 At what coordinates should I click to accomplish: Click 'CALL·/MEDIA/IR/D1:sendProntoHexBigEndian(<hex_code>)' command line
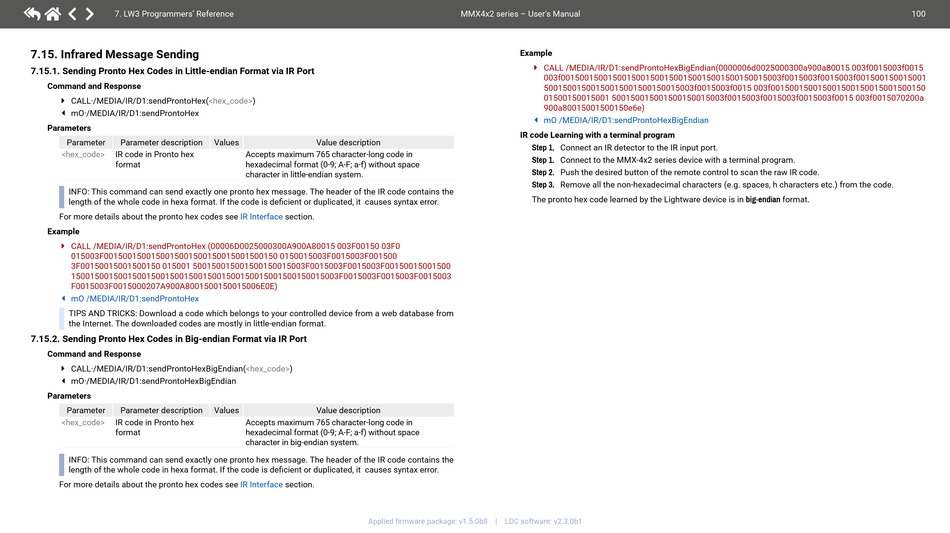[x=181, y=368]
